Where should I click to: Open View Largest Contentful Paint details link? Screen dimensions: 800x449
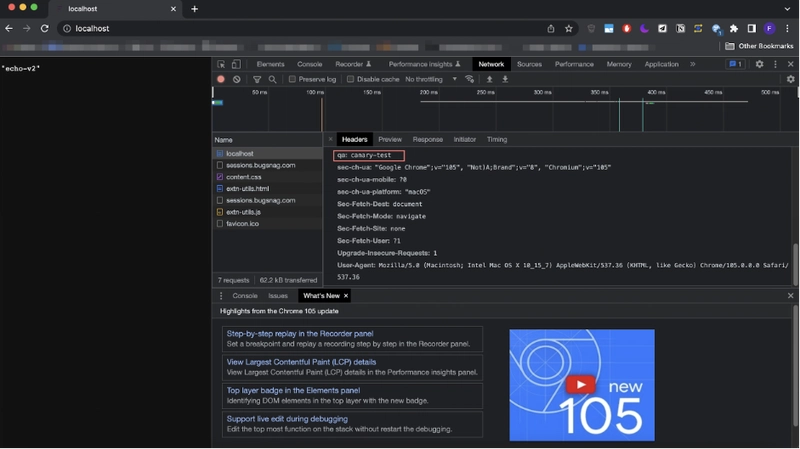pyautogui.click(x=301, y=362)
